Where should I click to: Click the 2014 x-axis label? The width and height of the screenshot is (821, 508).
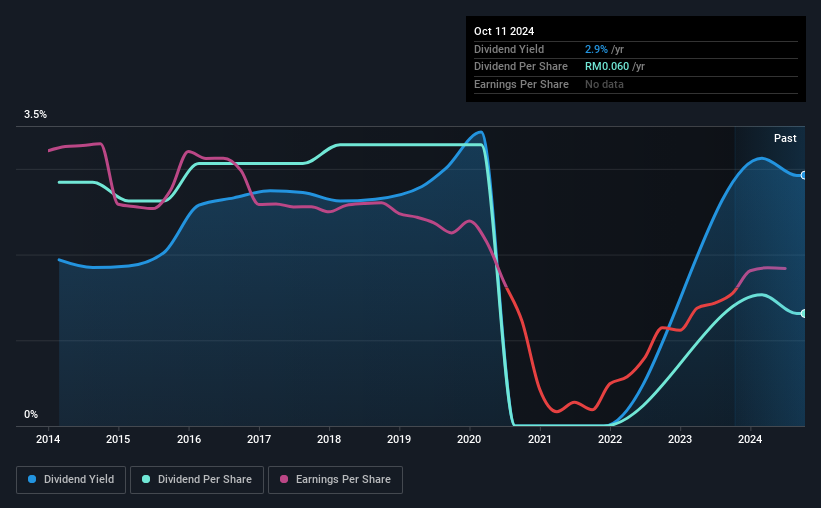(x=48, y=439)
